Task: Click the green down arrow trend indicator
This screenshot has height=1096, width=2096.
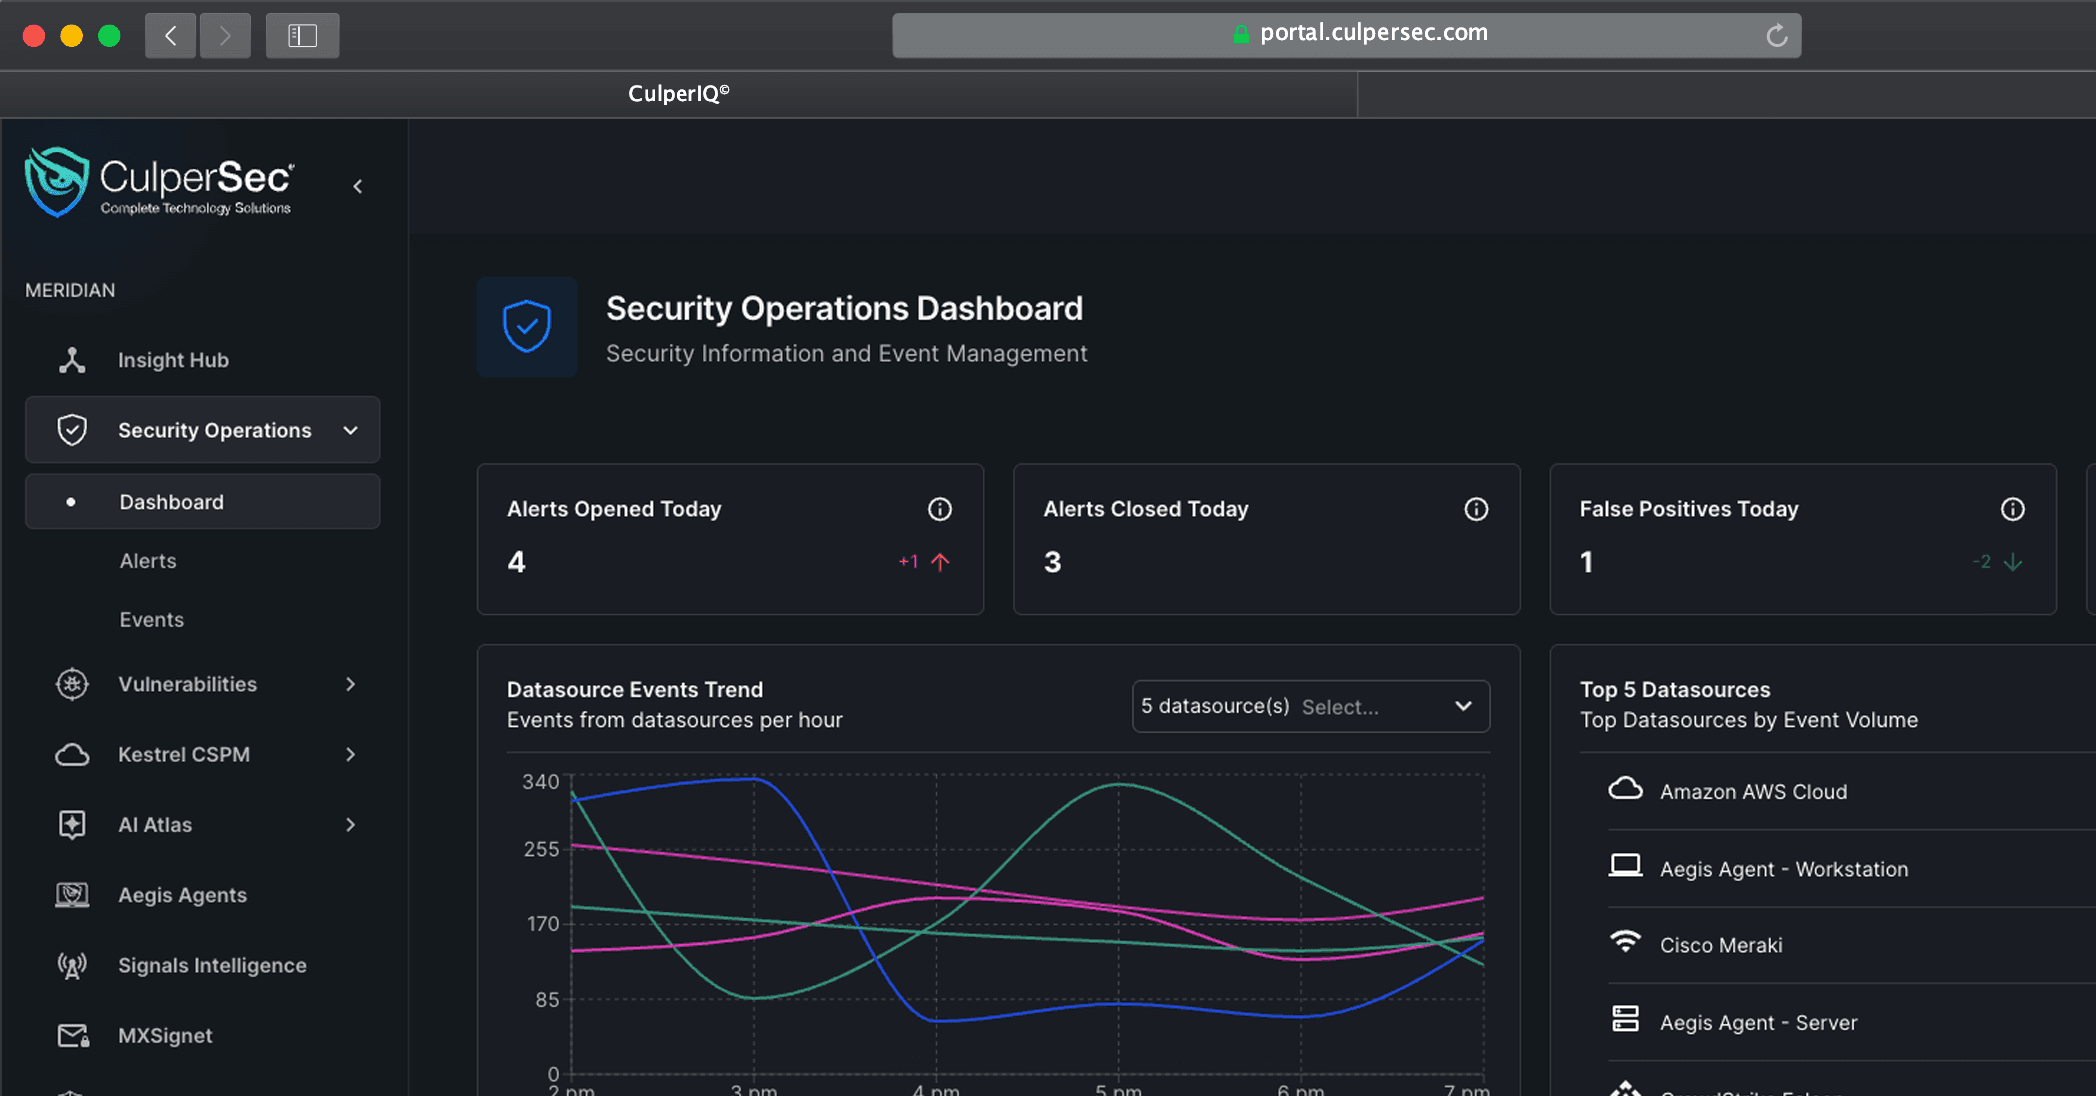Action: click(2013, 562)
